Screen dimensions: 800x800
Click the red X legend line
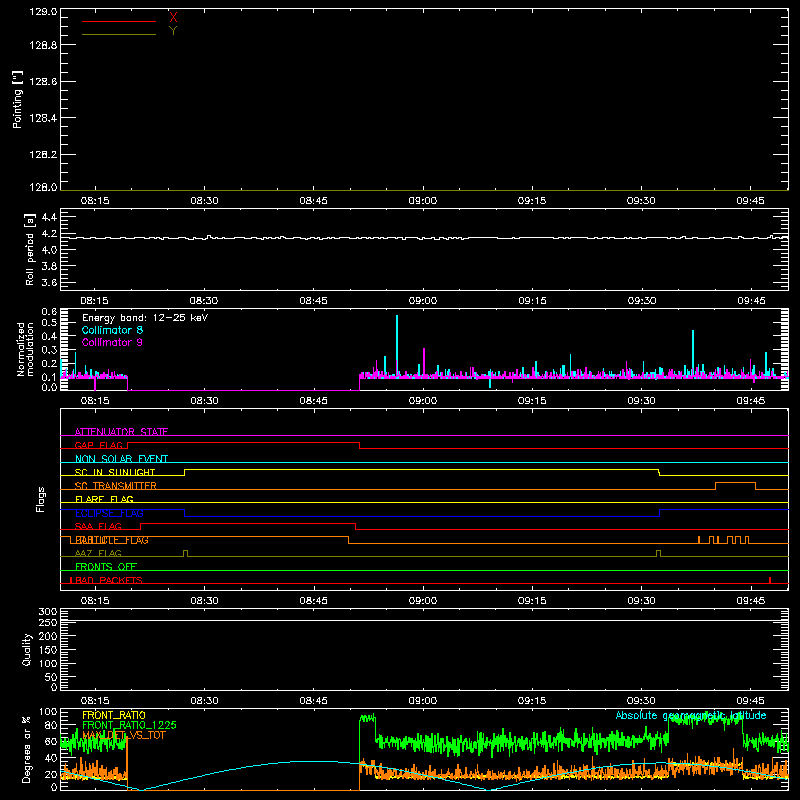[x=119, y=21]
